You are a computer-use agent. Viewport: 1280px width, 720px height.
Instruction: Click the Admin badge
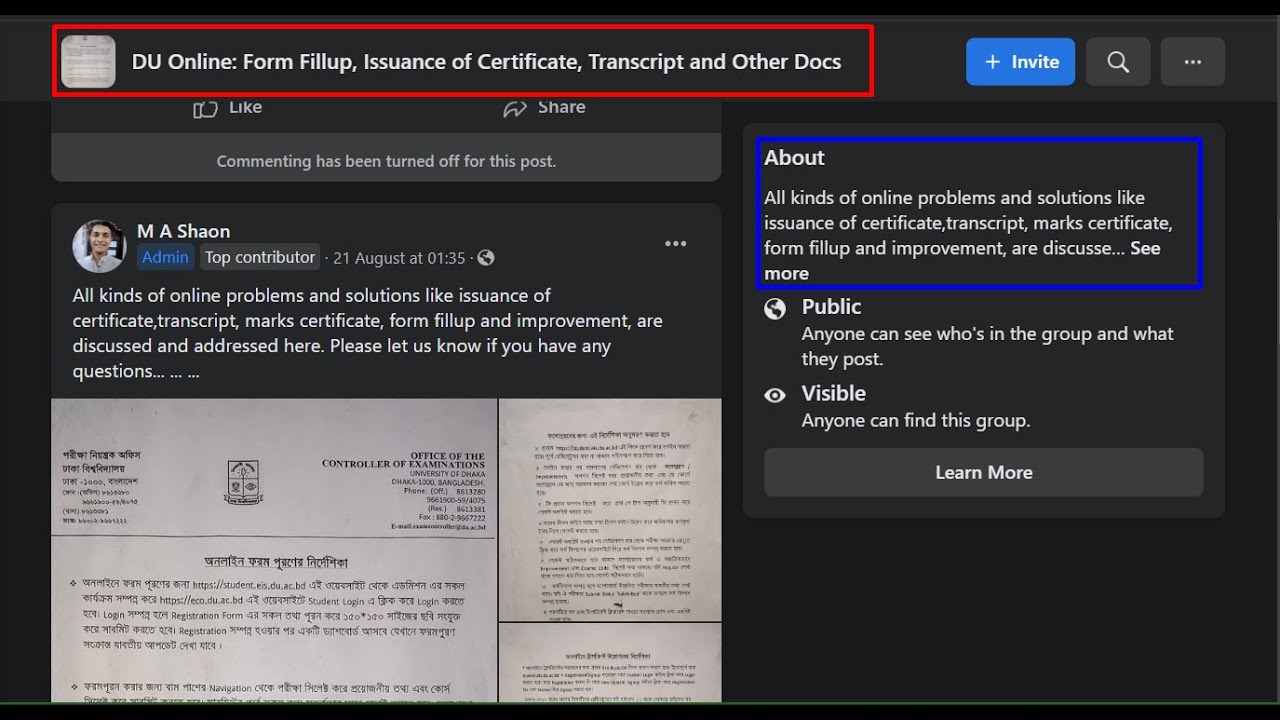165,257
